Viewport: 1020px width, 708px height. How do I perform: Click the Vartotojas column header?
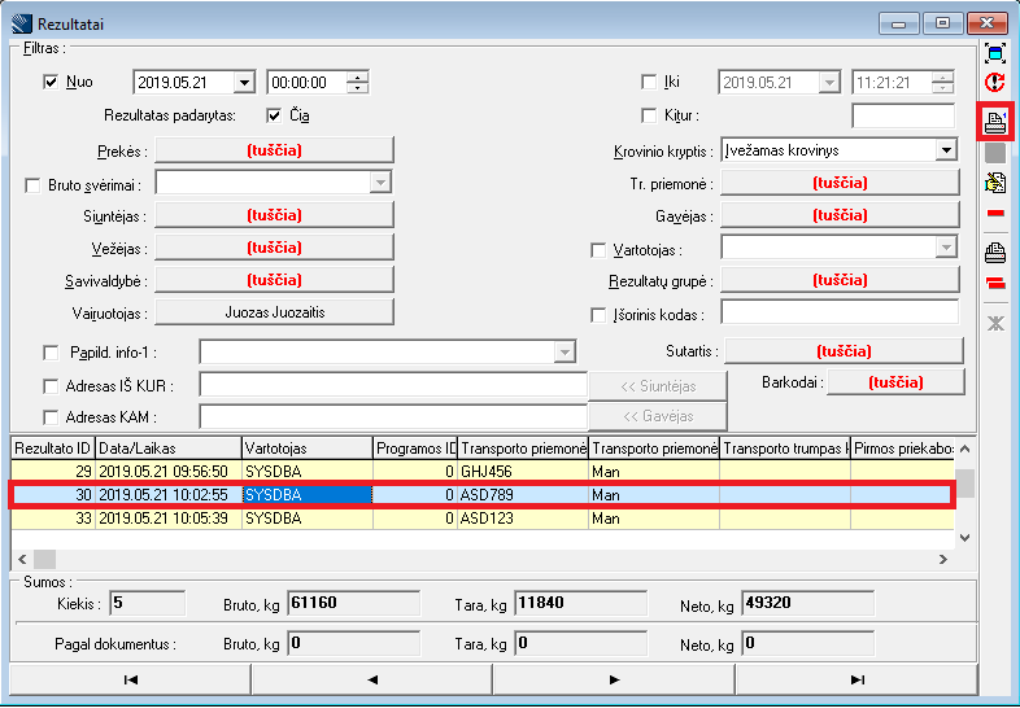click(x=307, y=448)
